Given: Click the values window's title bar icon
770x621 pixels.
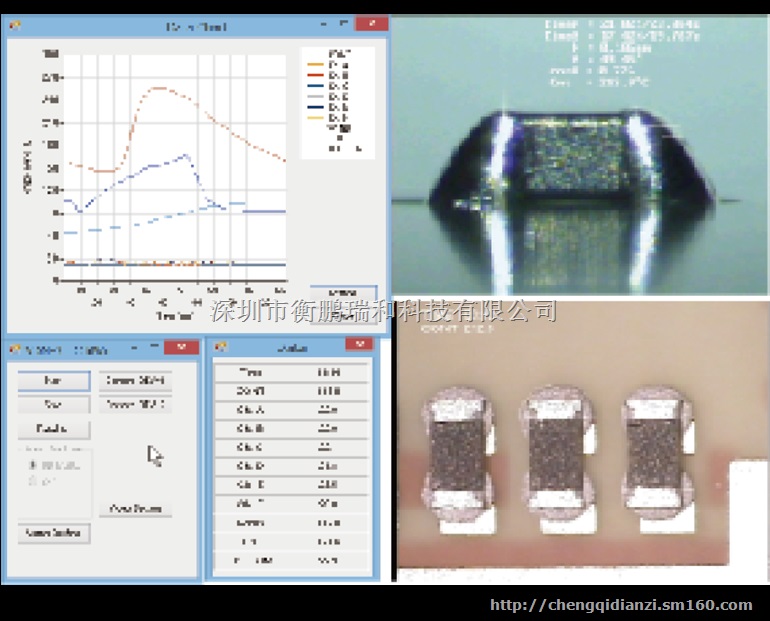Looking at the screenshot, I should (x=221, y=347).
